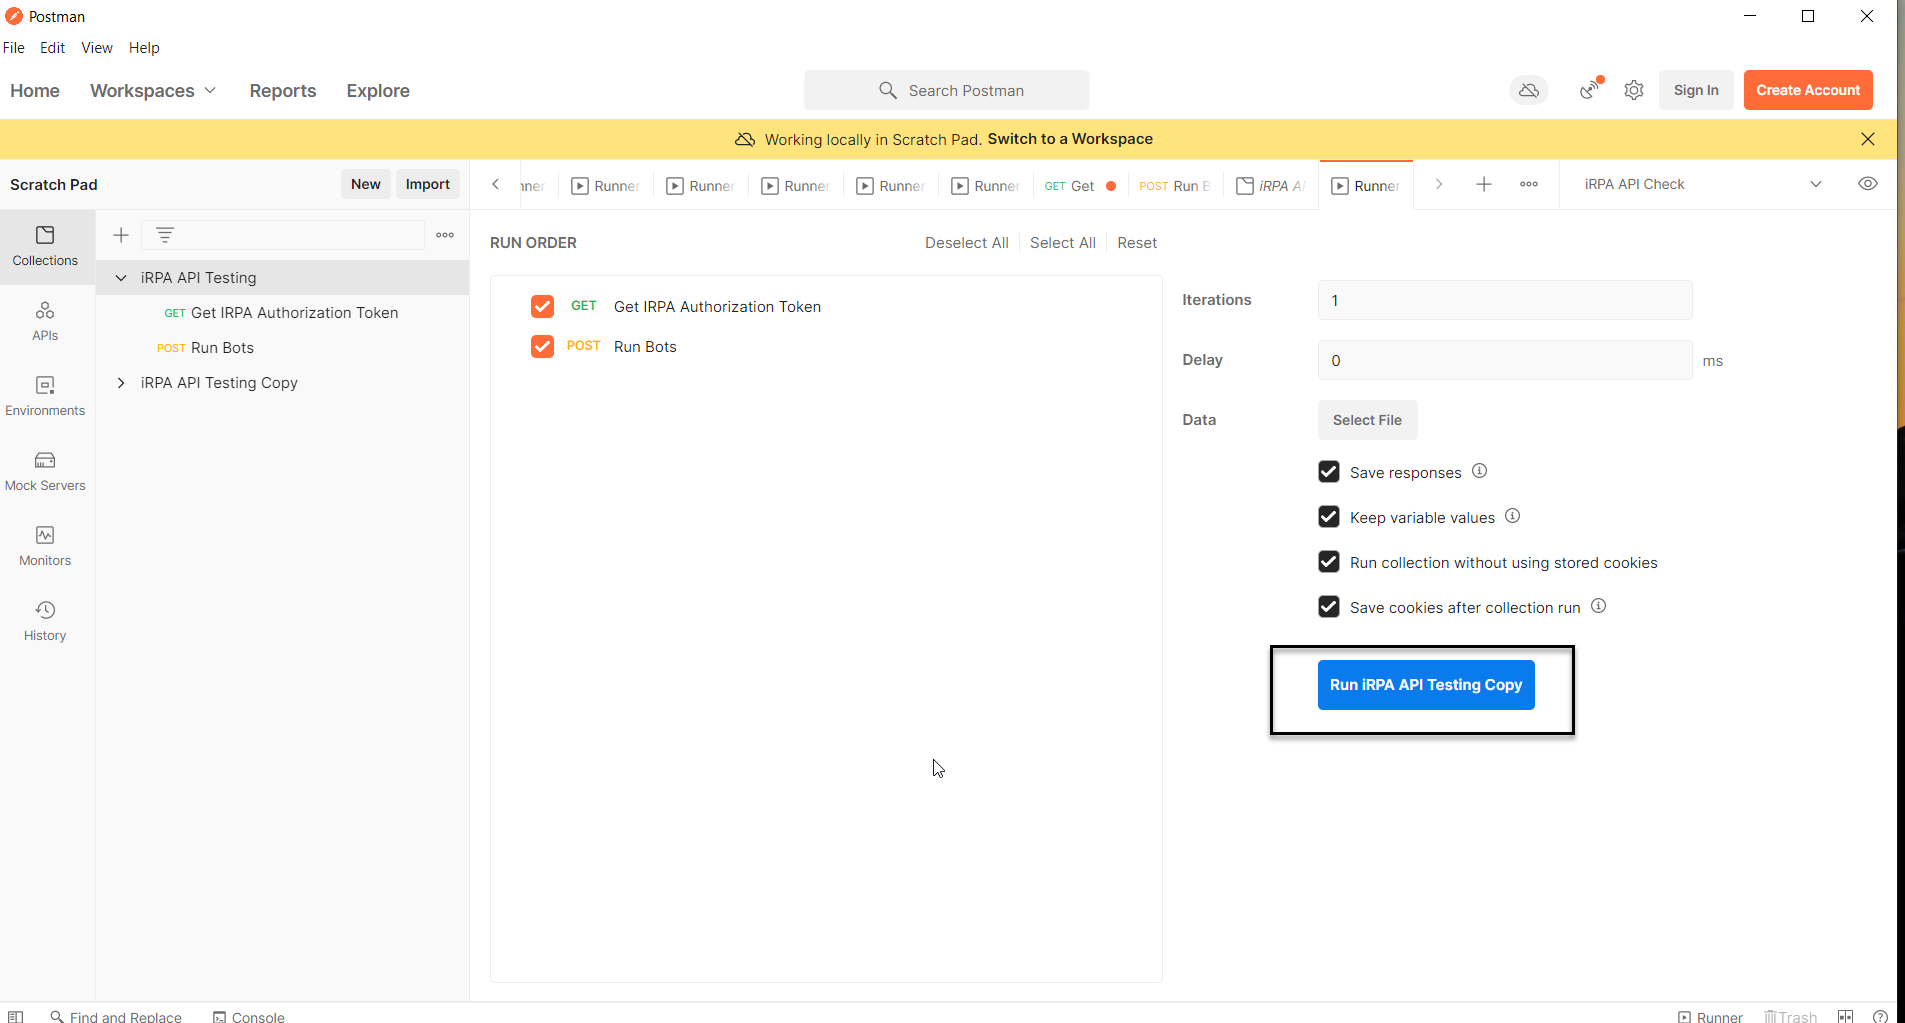The height and width of the screenshot is (1023, 1905).
Task: Toggle the Save responses checkbox
Action: (x=1329, y=471)
